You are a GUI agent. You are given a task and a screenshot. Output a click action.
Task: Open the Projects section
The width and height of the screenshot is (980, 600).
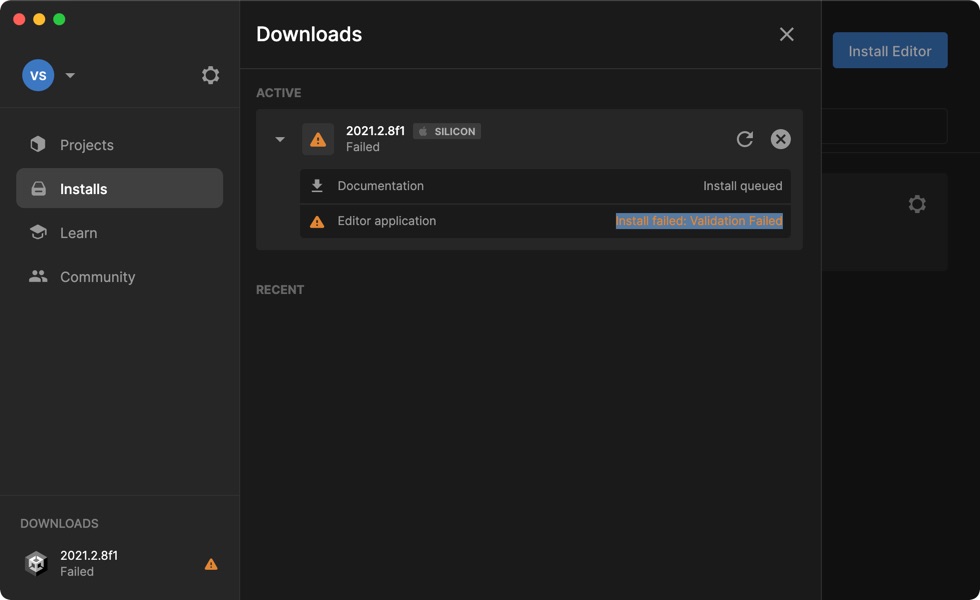85,144
